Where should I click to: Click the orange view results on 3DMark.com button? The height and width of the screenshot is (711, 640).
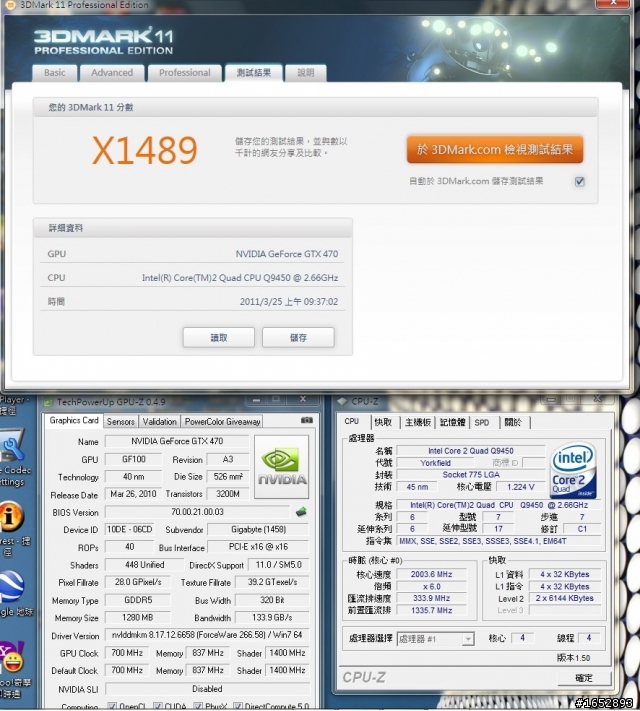495,149
